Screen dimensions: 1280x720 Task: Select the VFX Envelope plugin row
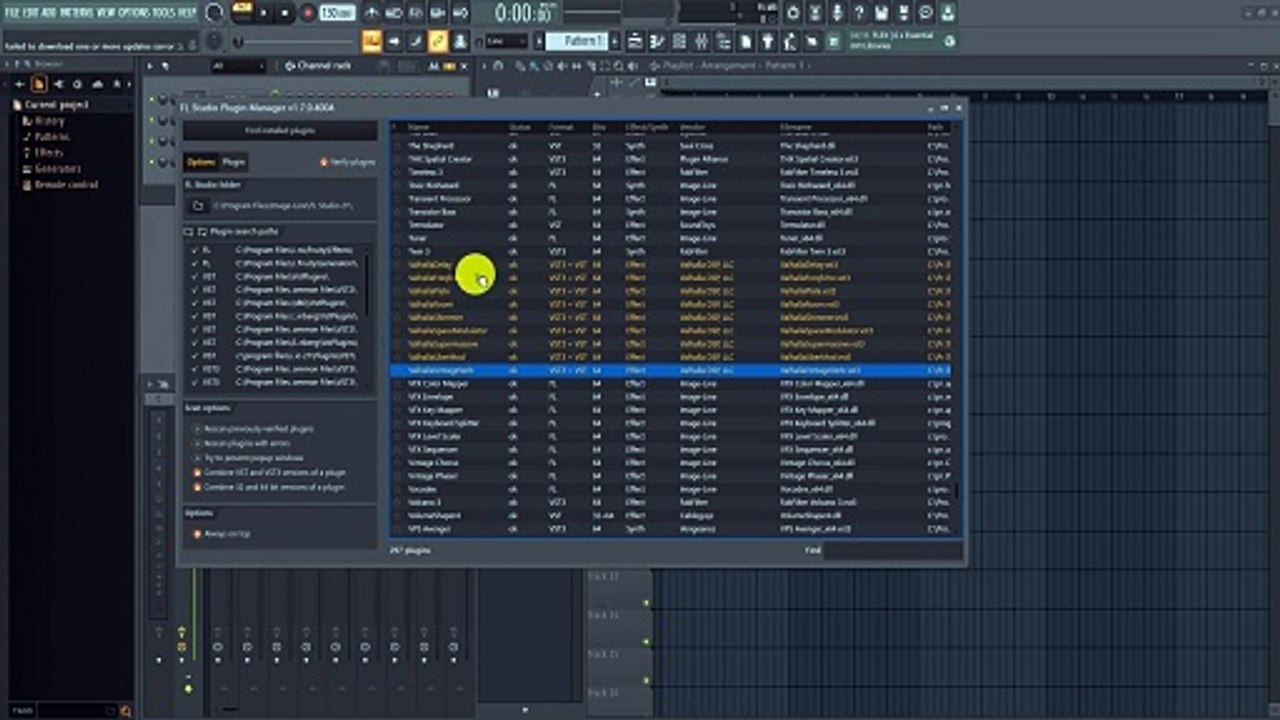click(670, 396)
